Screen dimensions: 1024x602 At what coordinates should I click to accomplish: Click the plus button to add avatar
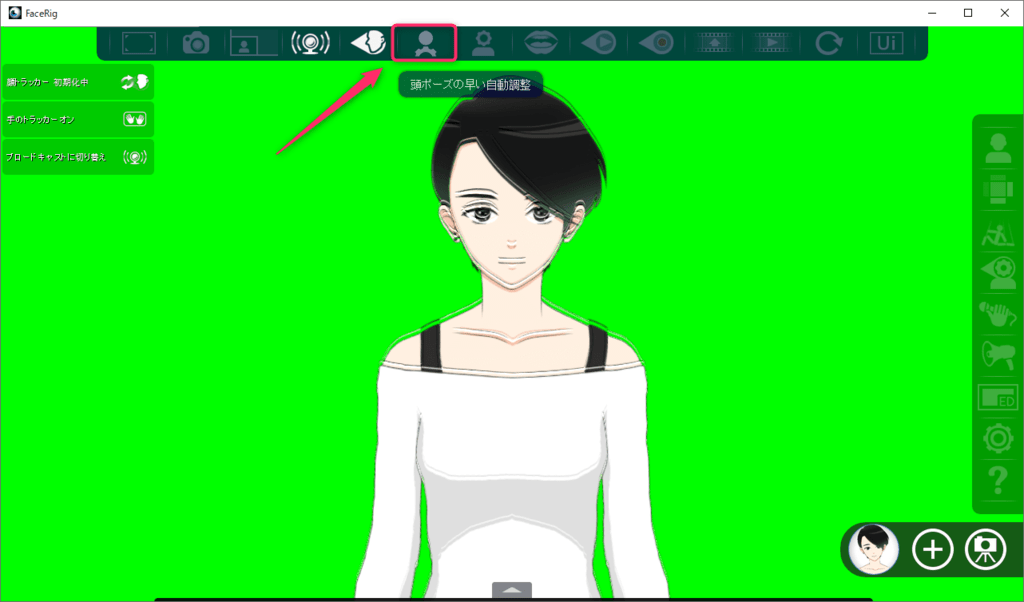pos(932,549)
